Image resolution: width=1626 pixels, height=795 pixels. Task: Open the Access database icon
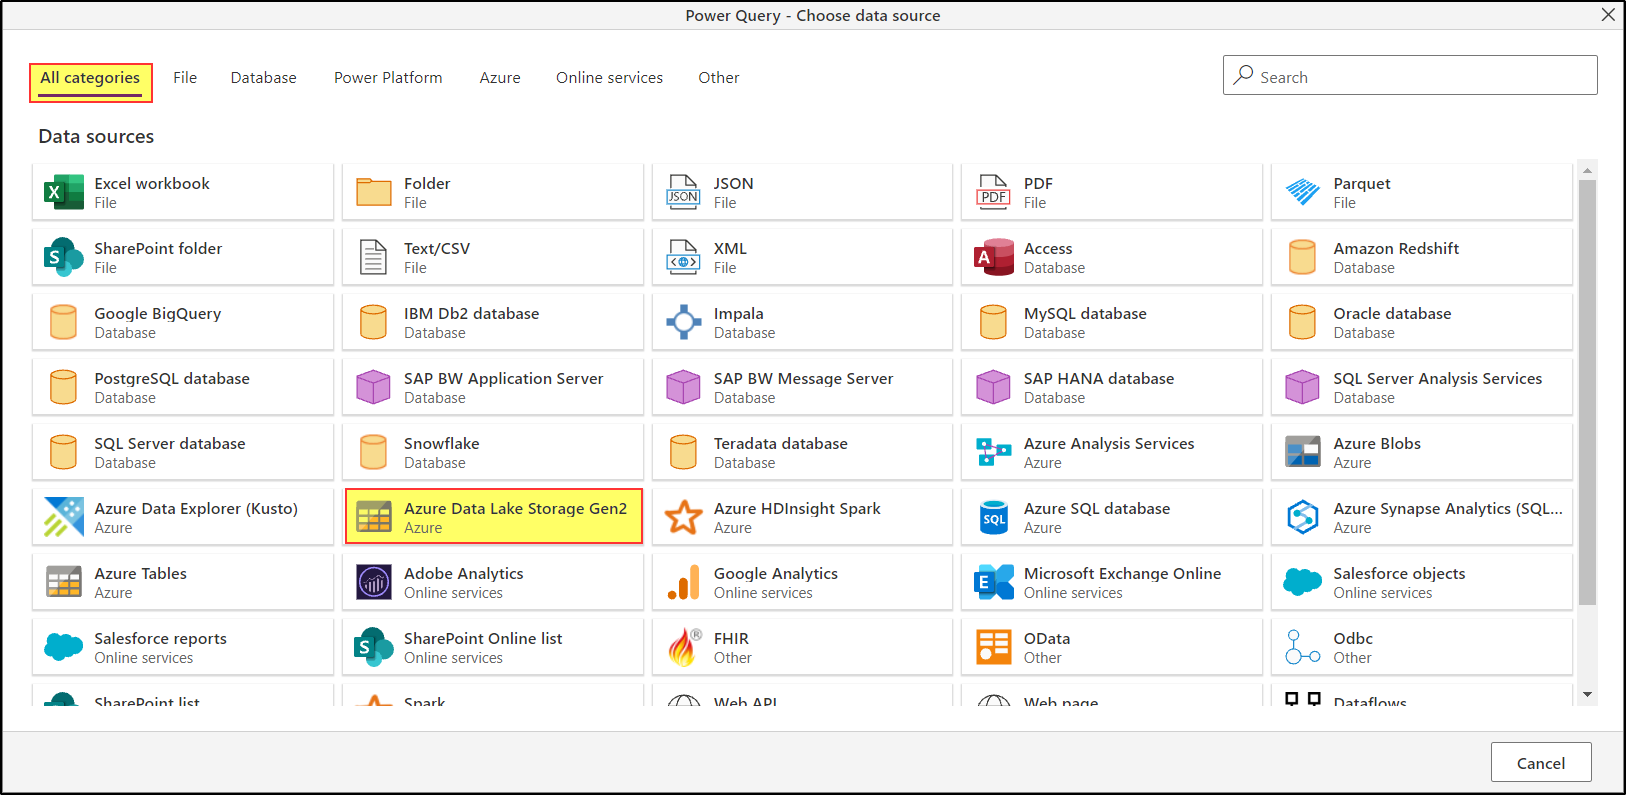994,257
